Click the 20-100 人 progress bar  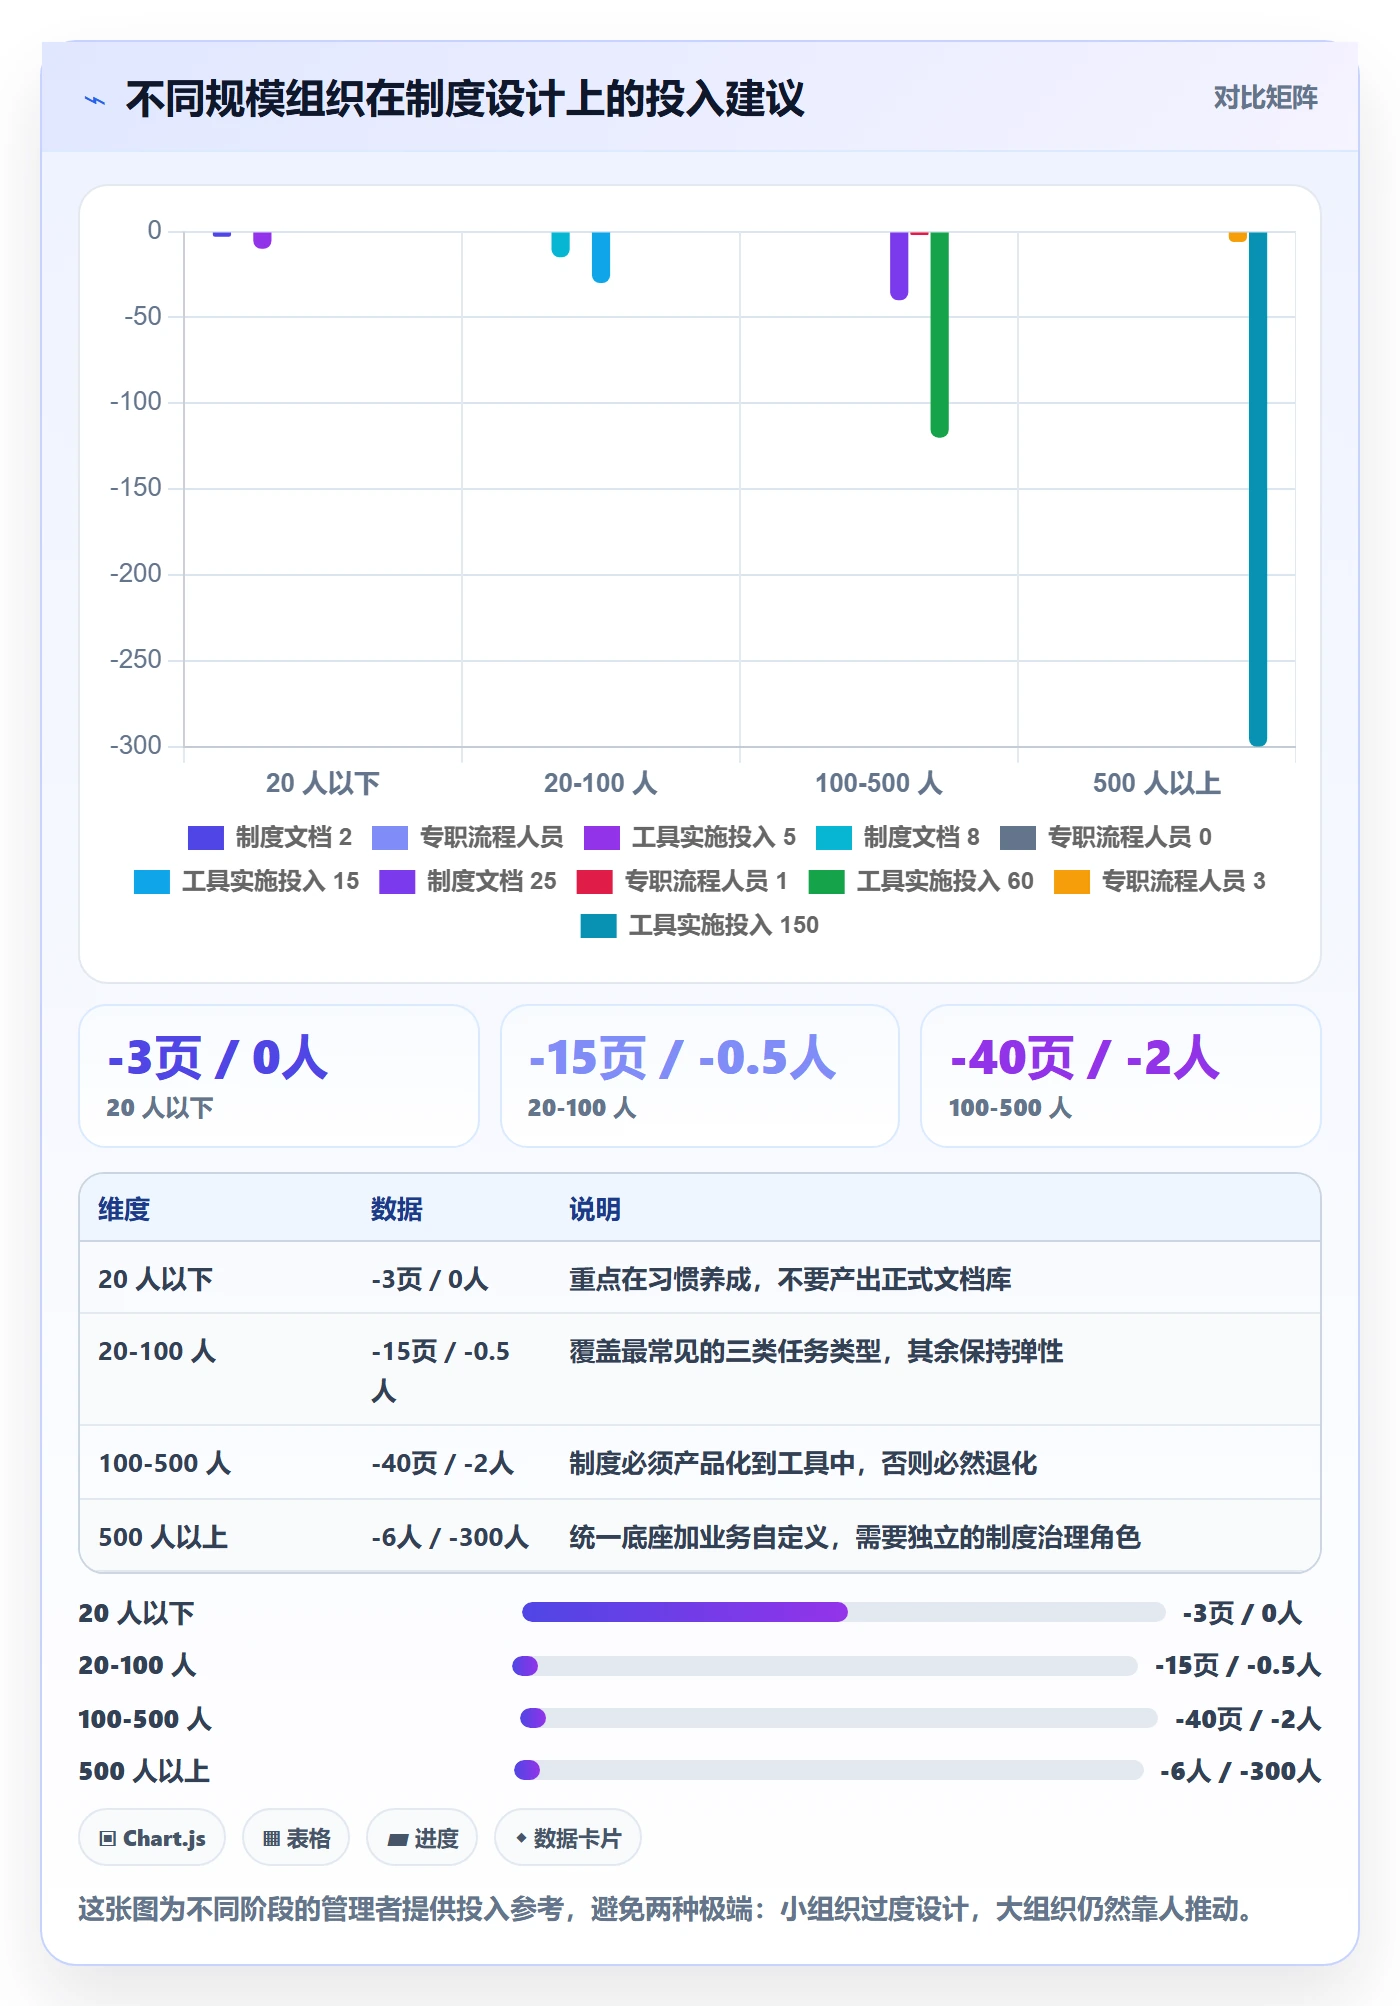point(825,1666)
